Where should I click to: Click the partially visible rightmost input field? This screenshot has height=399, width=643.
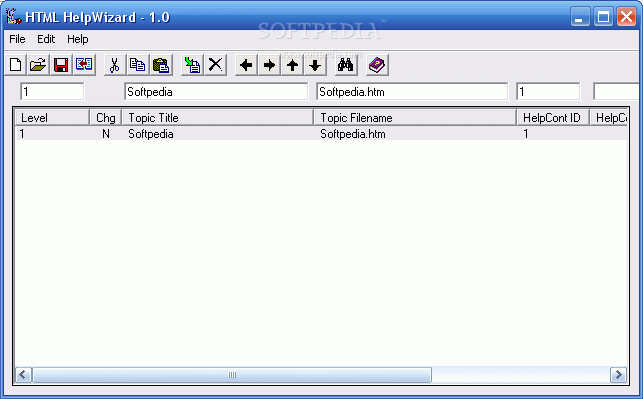pos(616,91)
